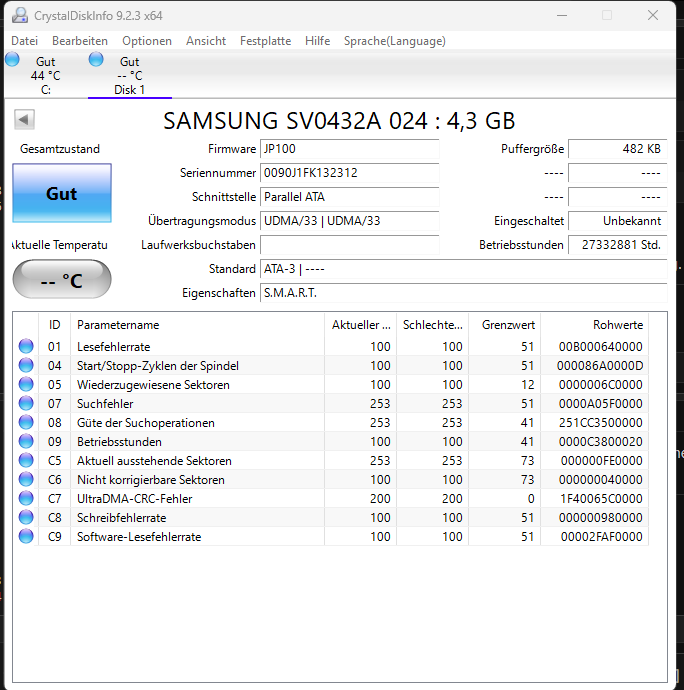Click the ID column header
Screen dimensions: 684x690
point(55,325)
